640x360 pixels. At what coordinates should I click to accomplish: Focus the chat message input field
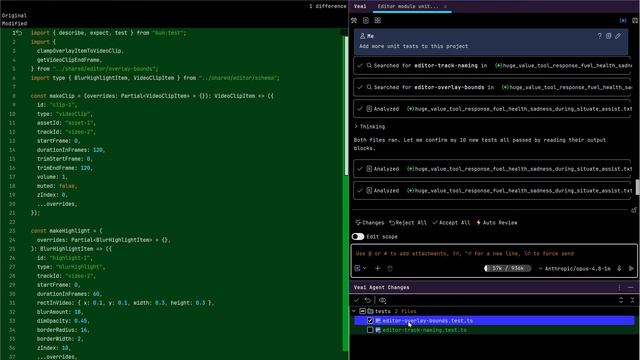[x=494, y=253]
